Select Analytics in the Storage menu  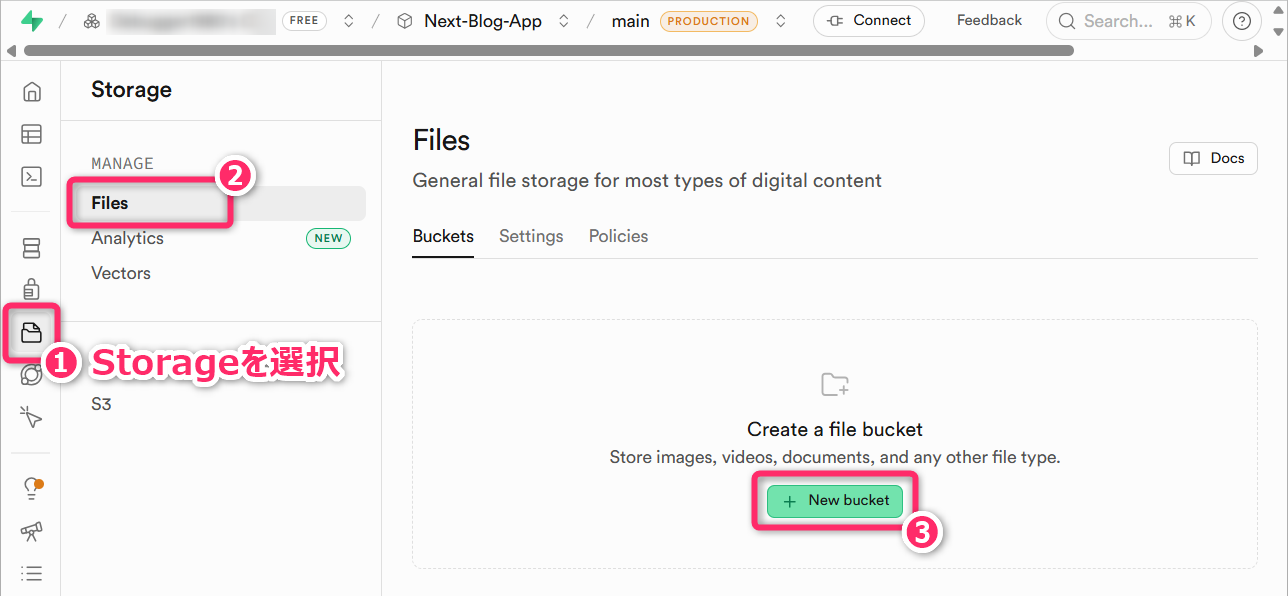click(127, 238)
